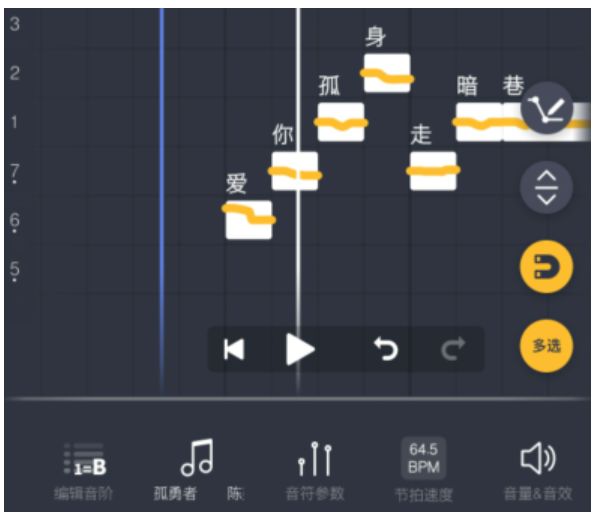Screen dimensions: 595x521
Task: Select the 身 note block
Action: click(387, 73)
